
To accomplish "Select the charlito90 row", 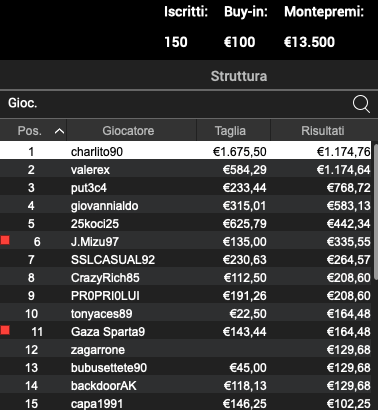I will point(186,150).
